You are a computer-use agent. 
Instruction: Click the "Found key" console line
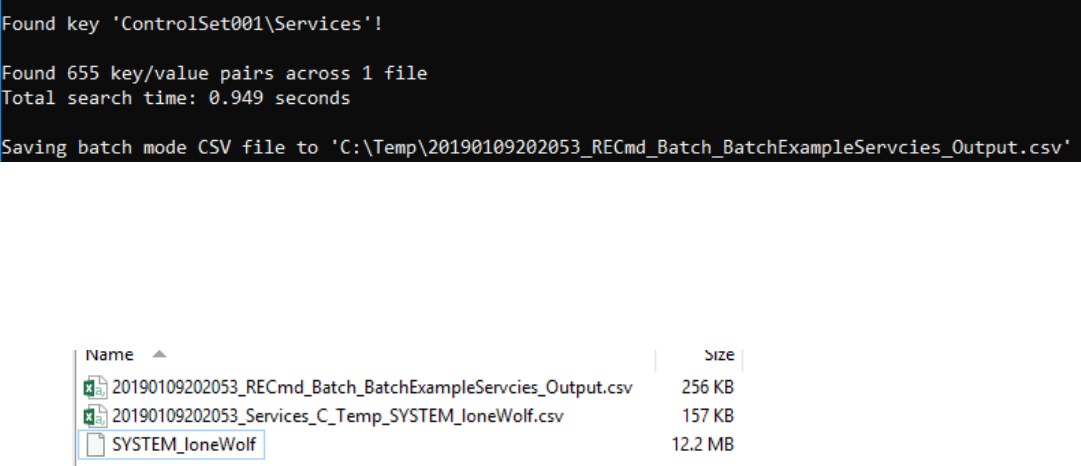192,23
